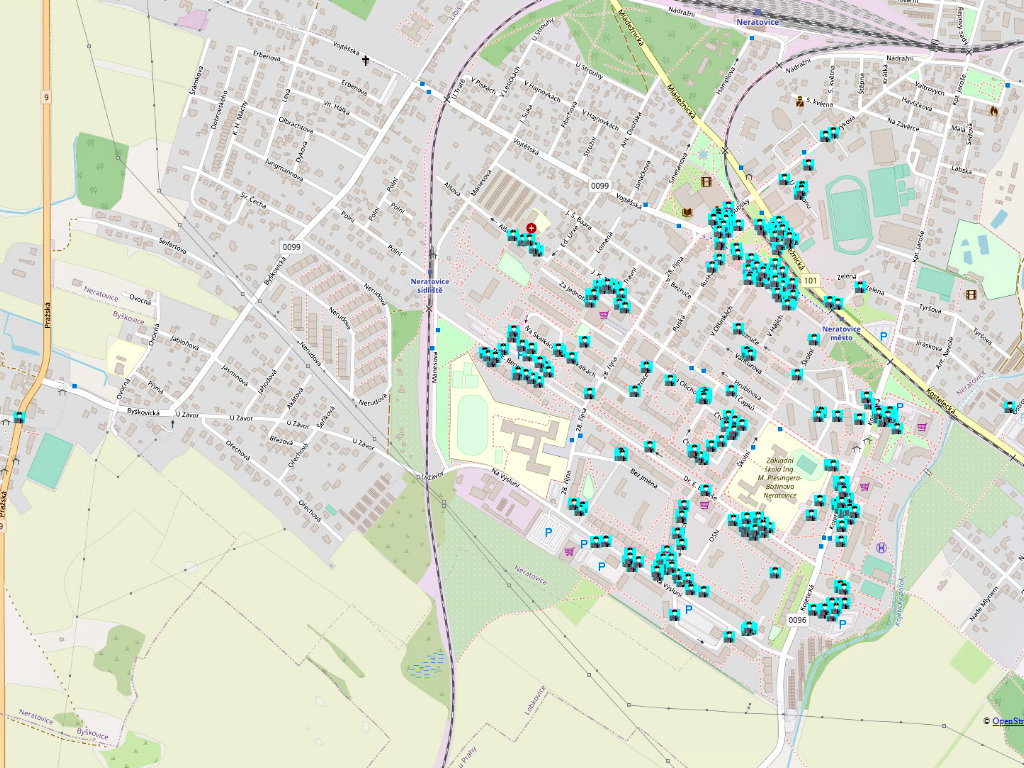Select the Lobkovice locality label

(536, 700)
